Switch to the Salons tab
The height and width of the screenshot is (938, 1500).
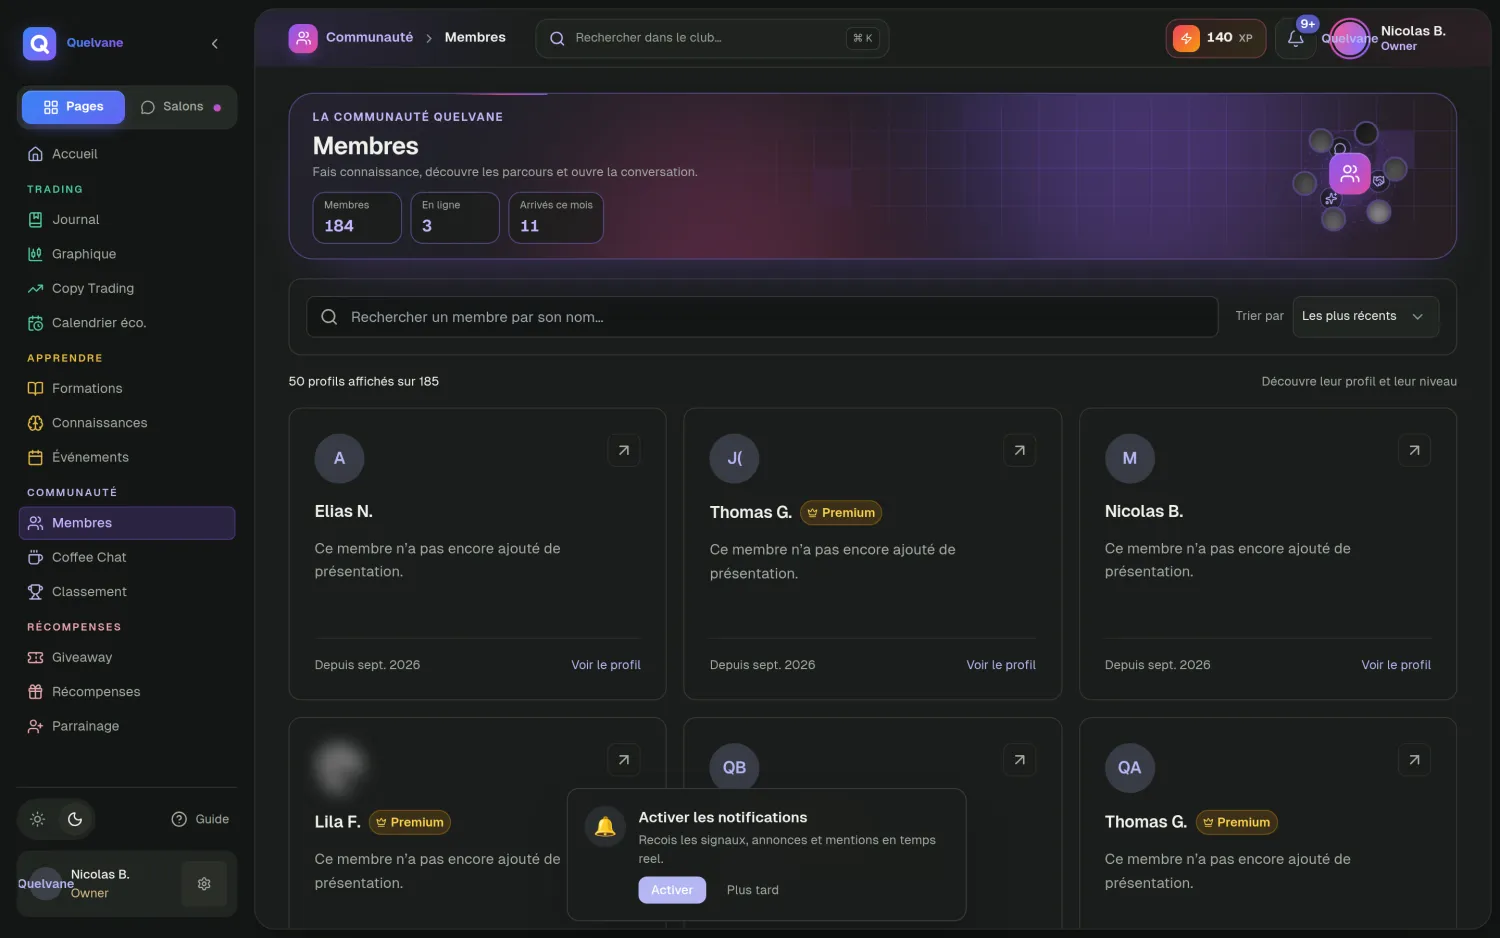pyautogui.click(x=181, y=107)
